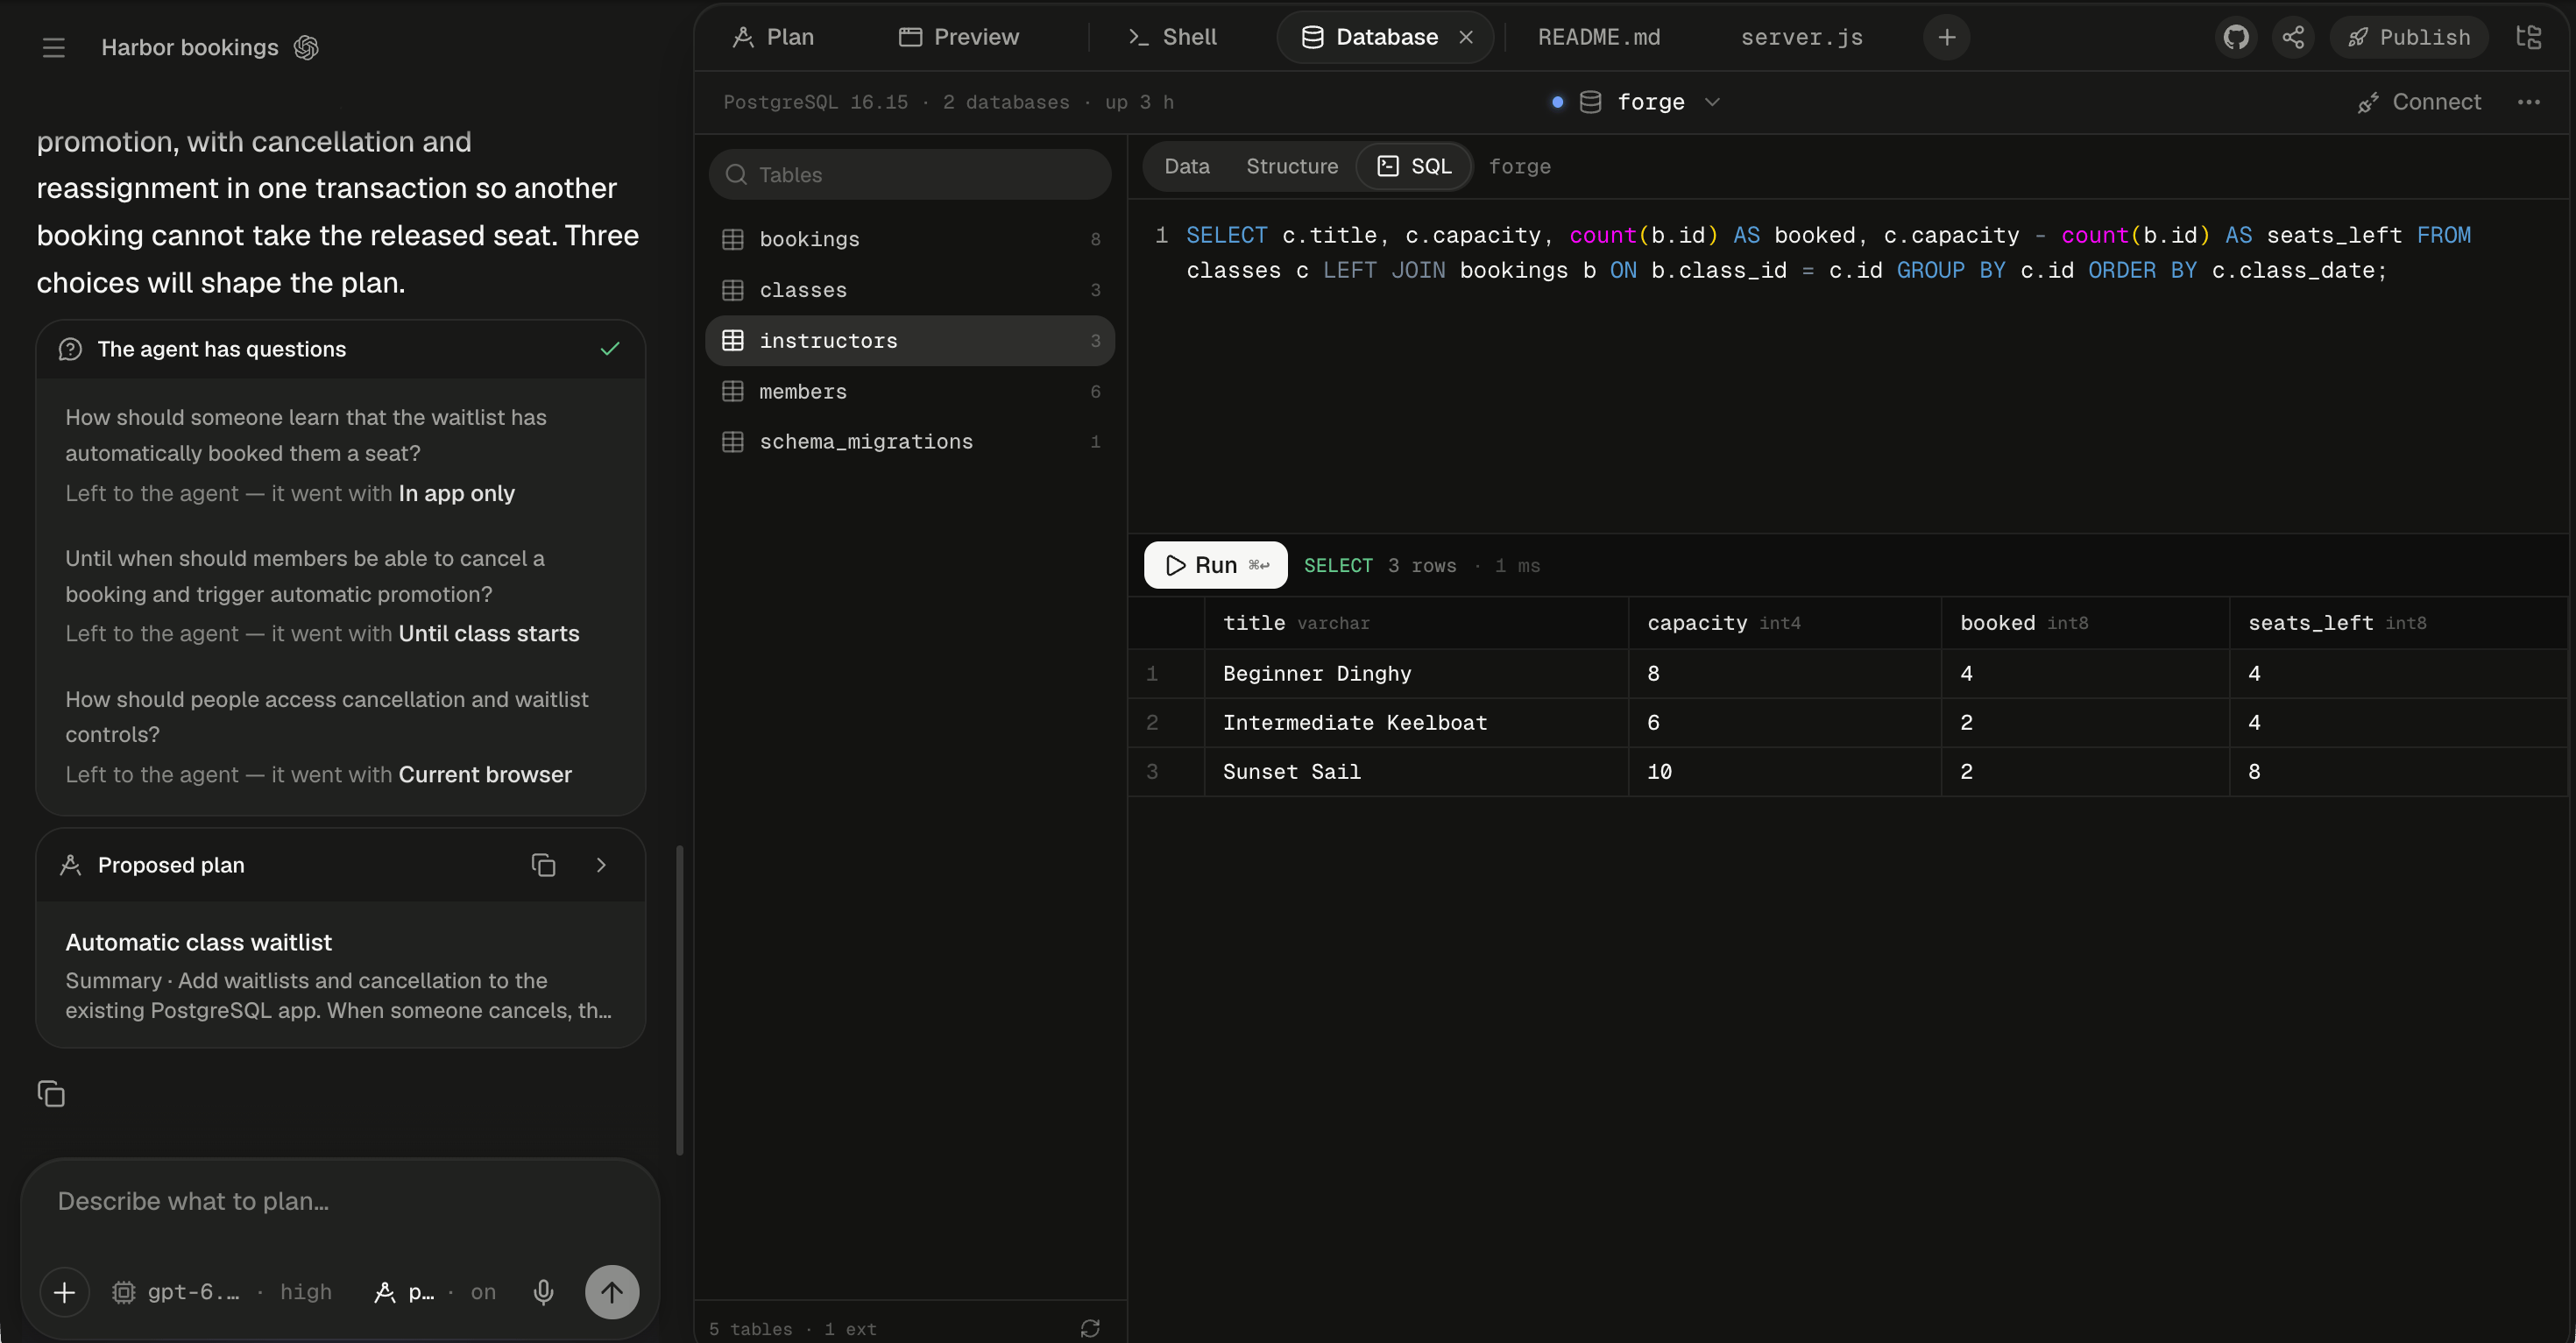Click the Beginner Dinghy cell
The height and width of the screenshot is (1343, 2576).
coord(1416,673)
